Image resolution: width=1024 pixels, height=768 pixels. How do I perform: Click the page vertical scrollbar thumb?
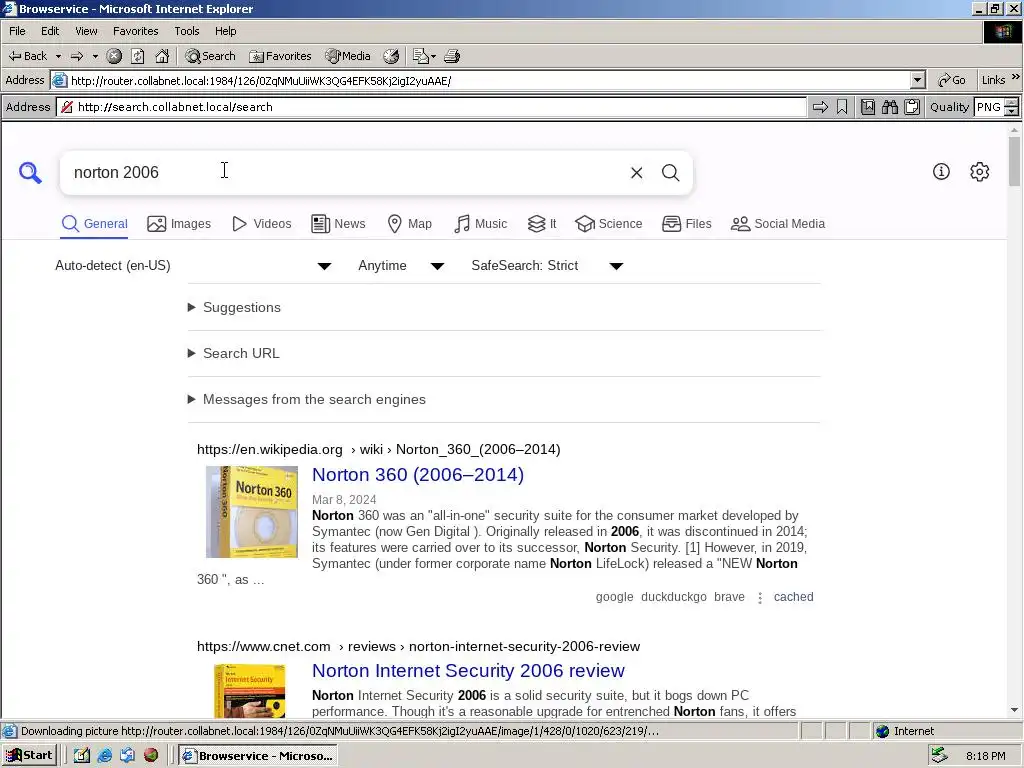tap(1014, 162)
